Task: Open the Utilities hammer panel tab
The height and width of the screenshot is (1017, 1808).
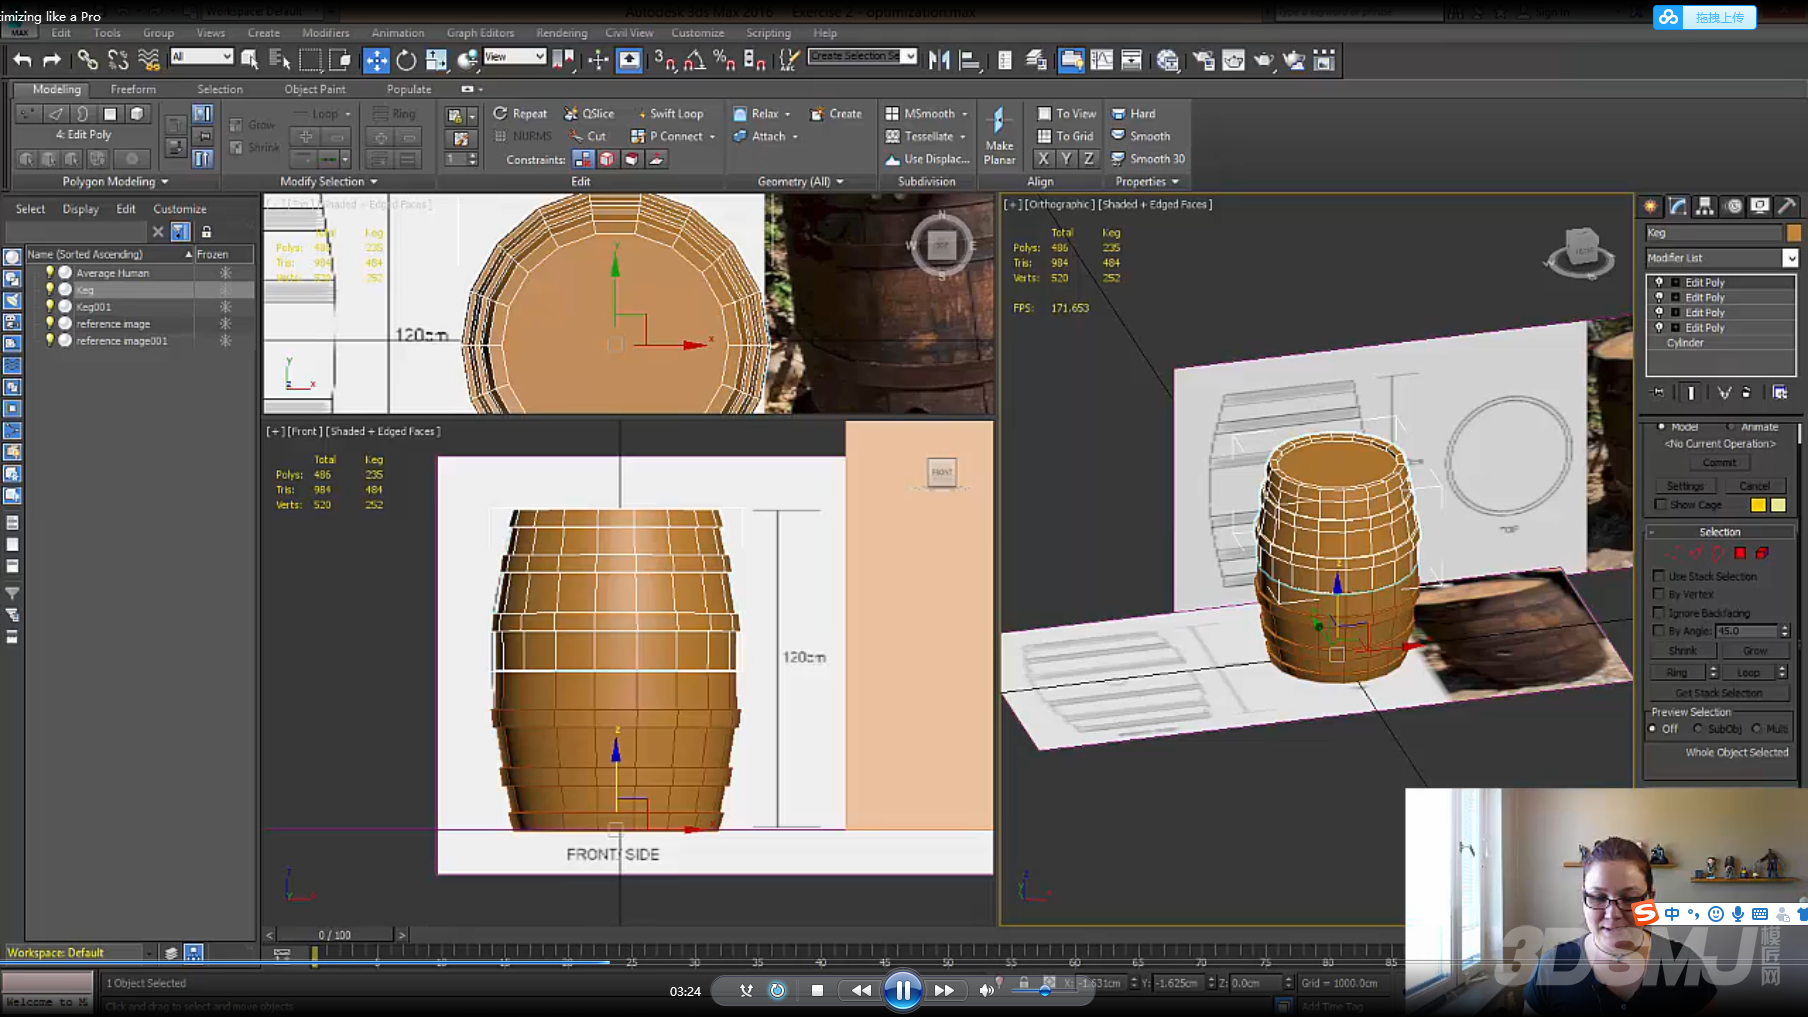Action: pyautogui.click(x=1787, y=206)
